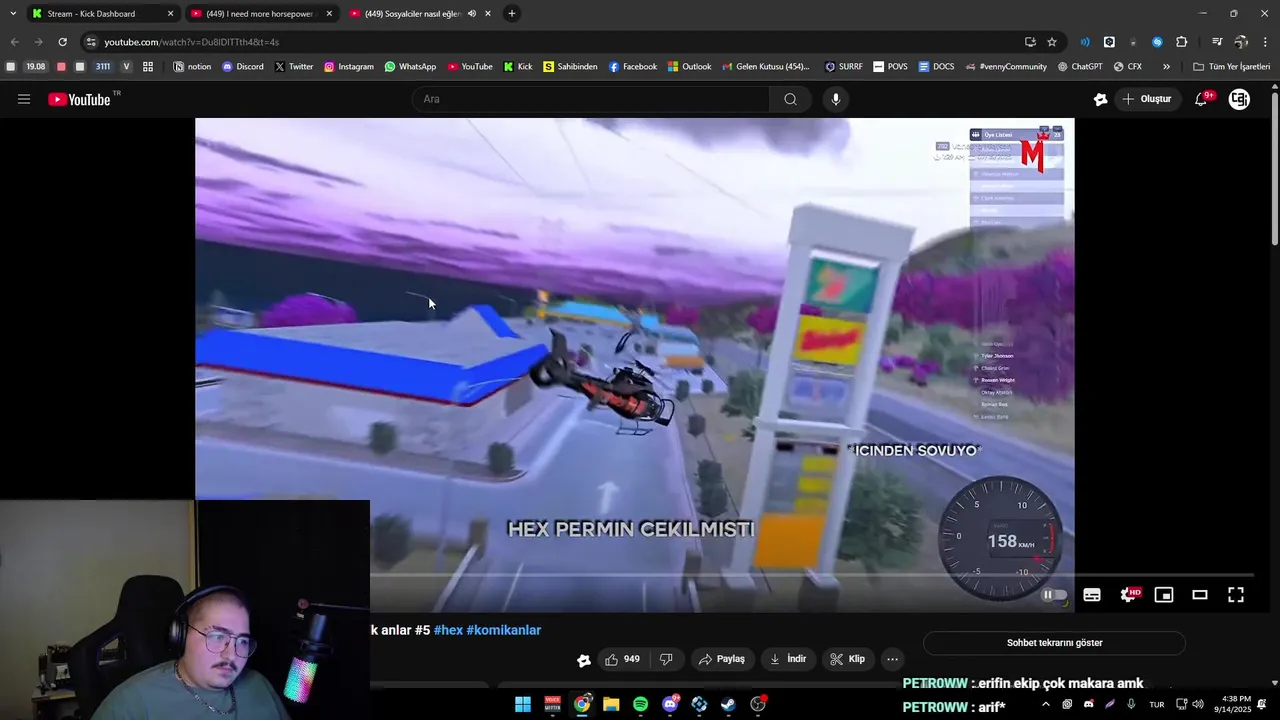Open Discord from taskbar
Viewport: 1280px width, 720px height.
pyautogui.click(x=670, y=704)
